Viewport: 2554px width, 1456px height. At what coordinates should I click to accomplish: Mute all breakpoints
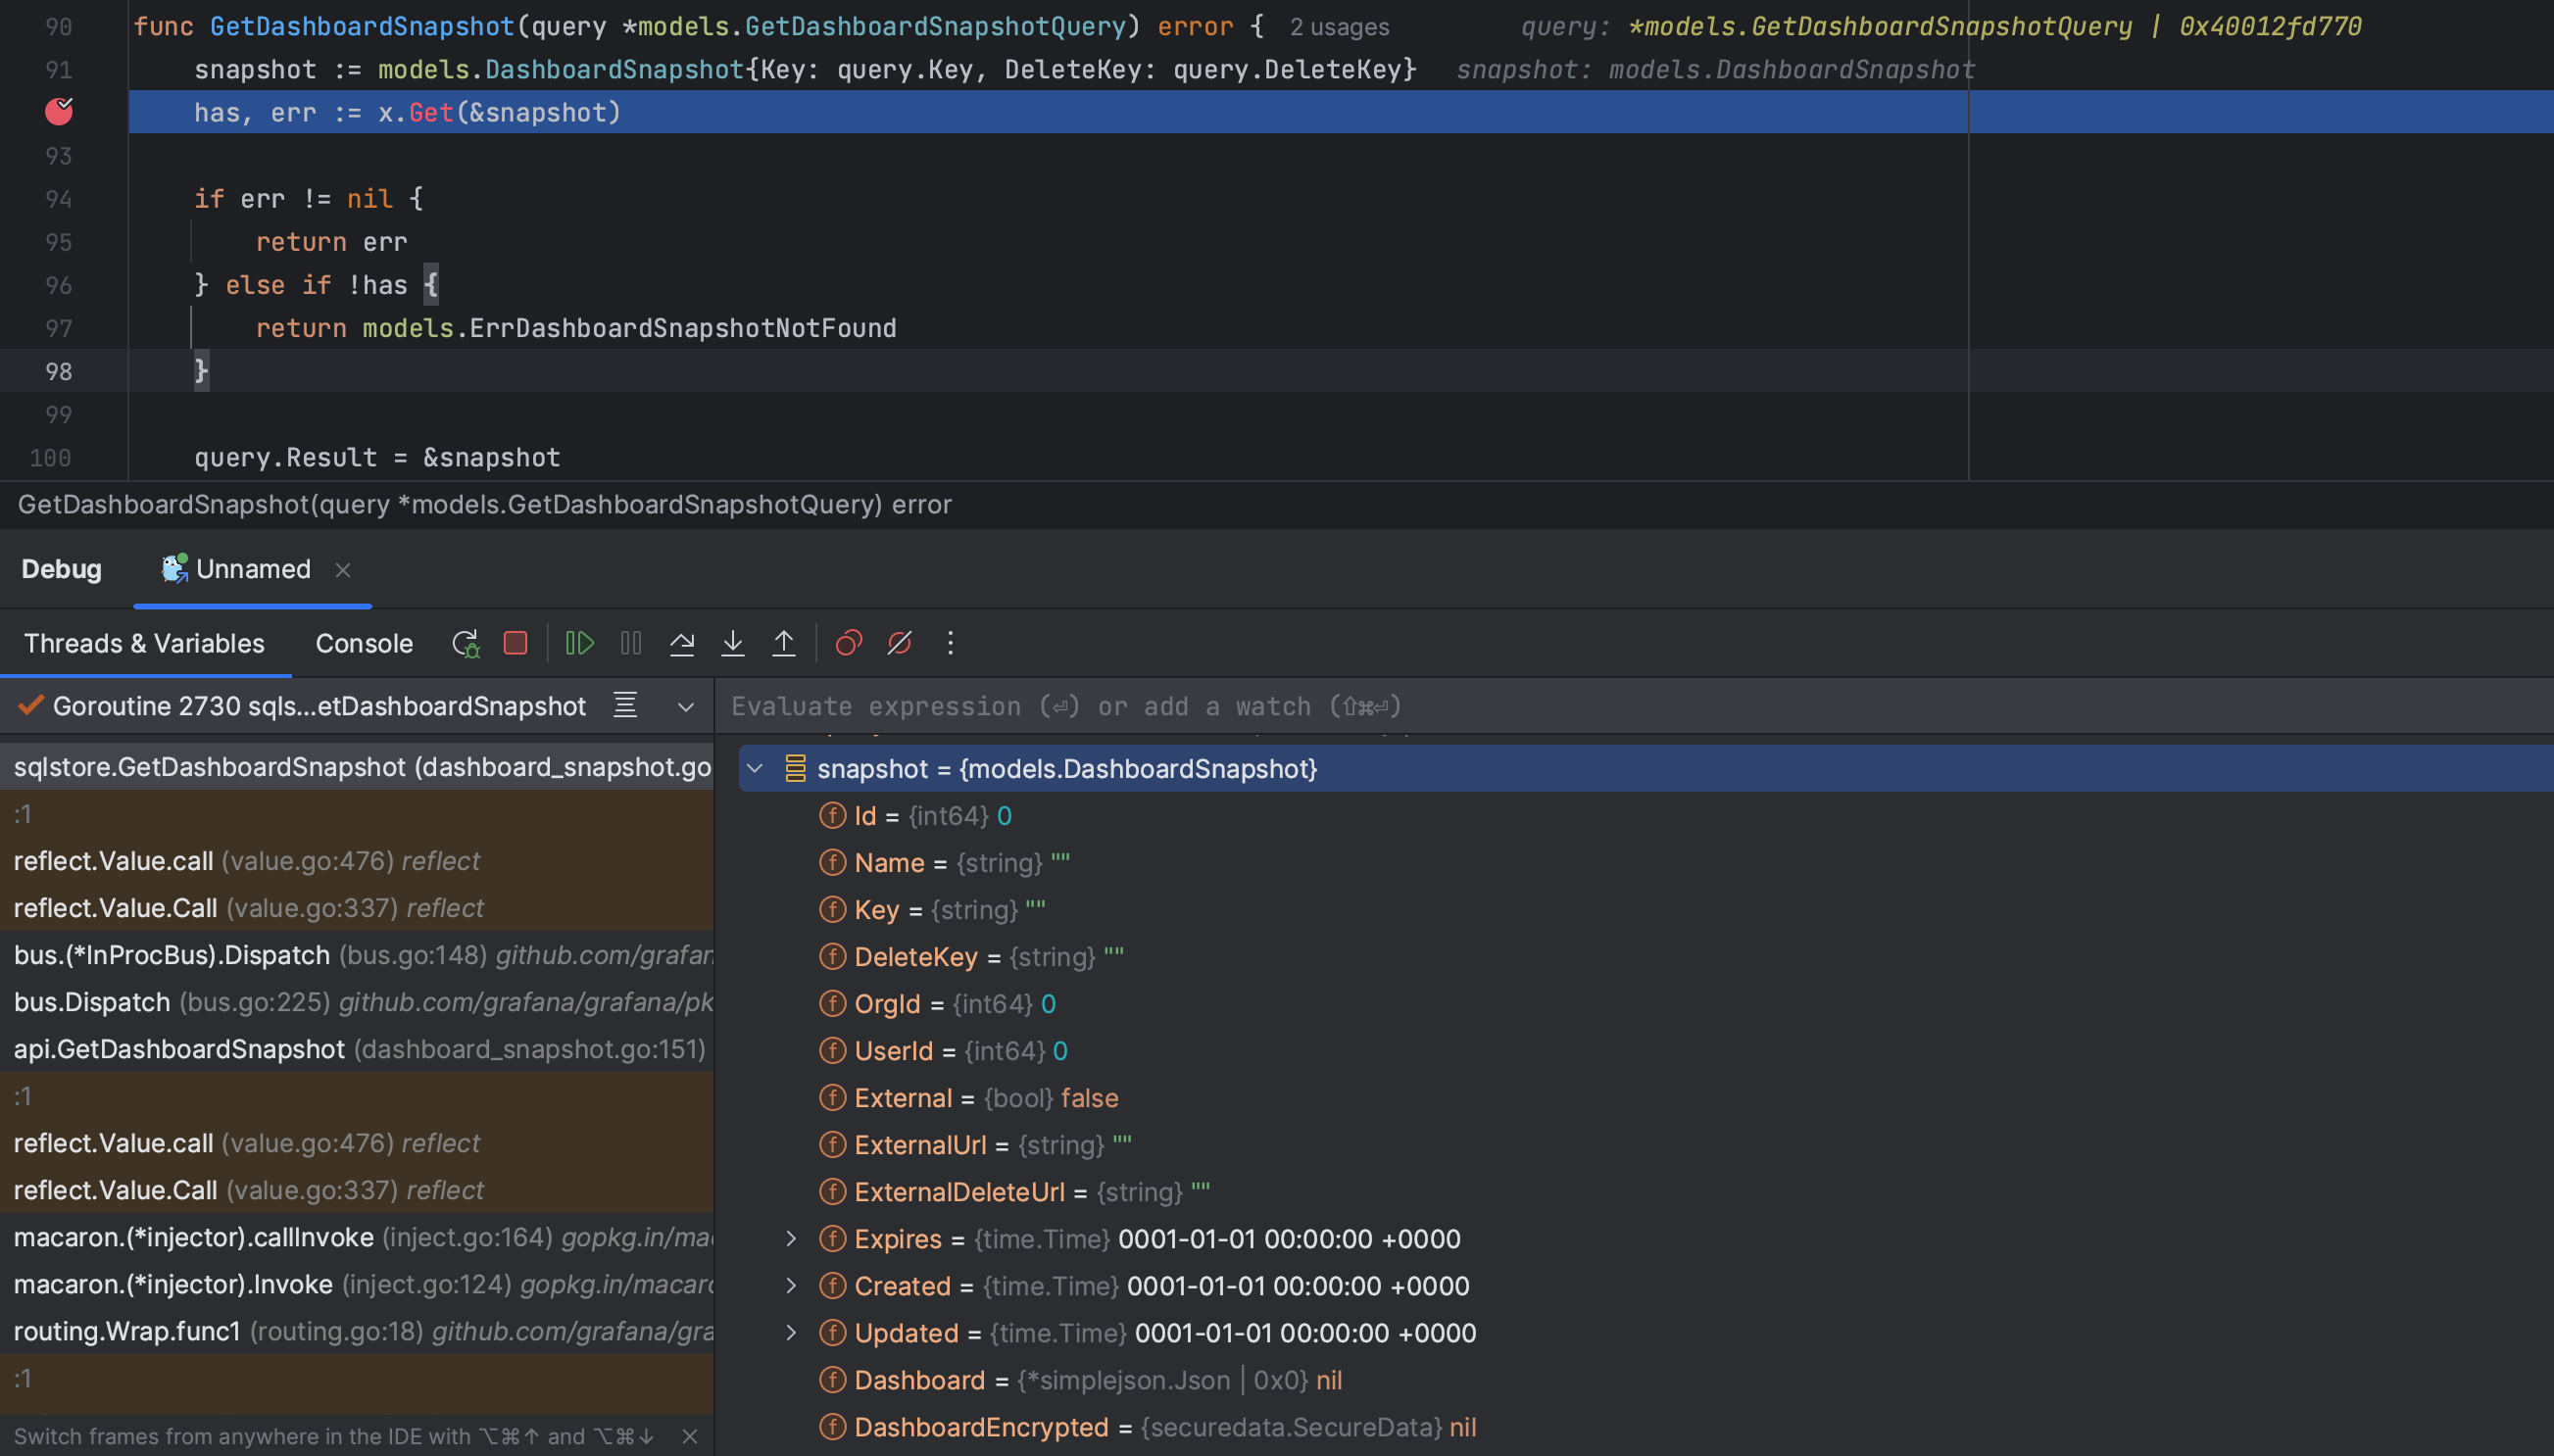[898, 643]
